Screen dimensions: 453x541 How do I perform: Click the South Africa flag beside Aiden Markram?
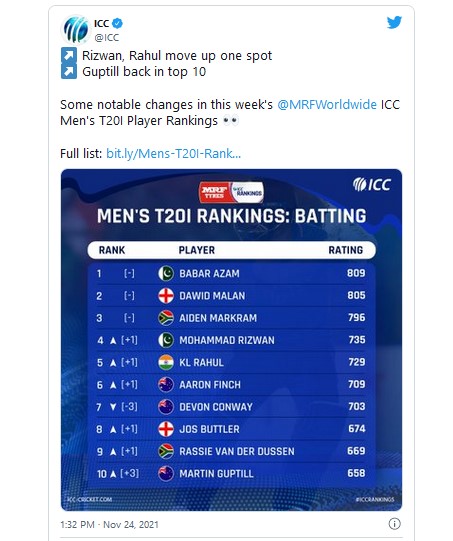pos(166,318)
